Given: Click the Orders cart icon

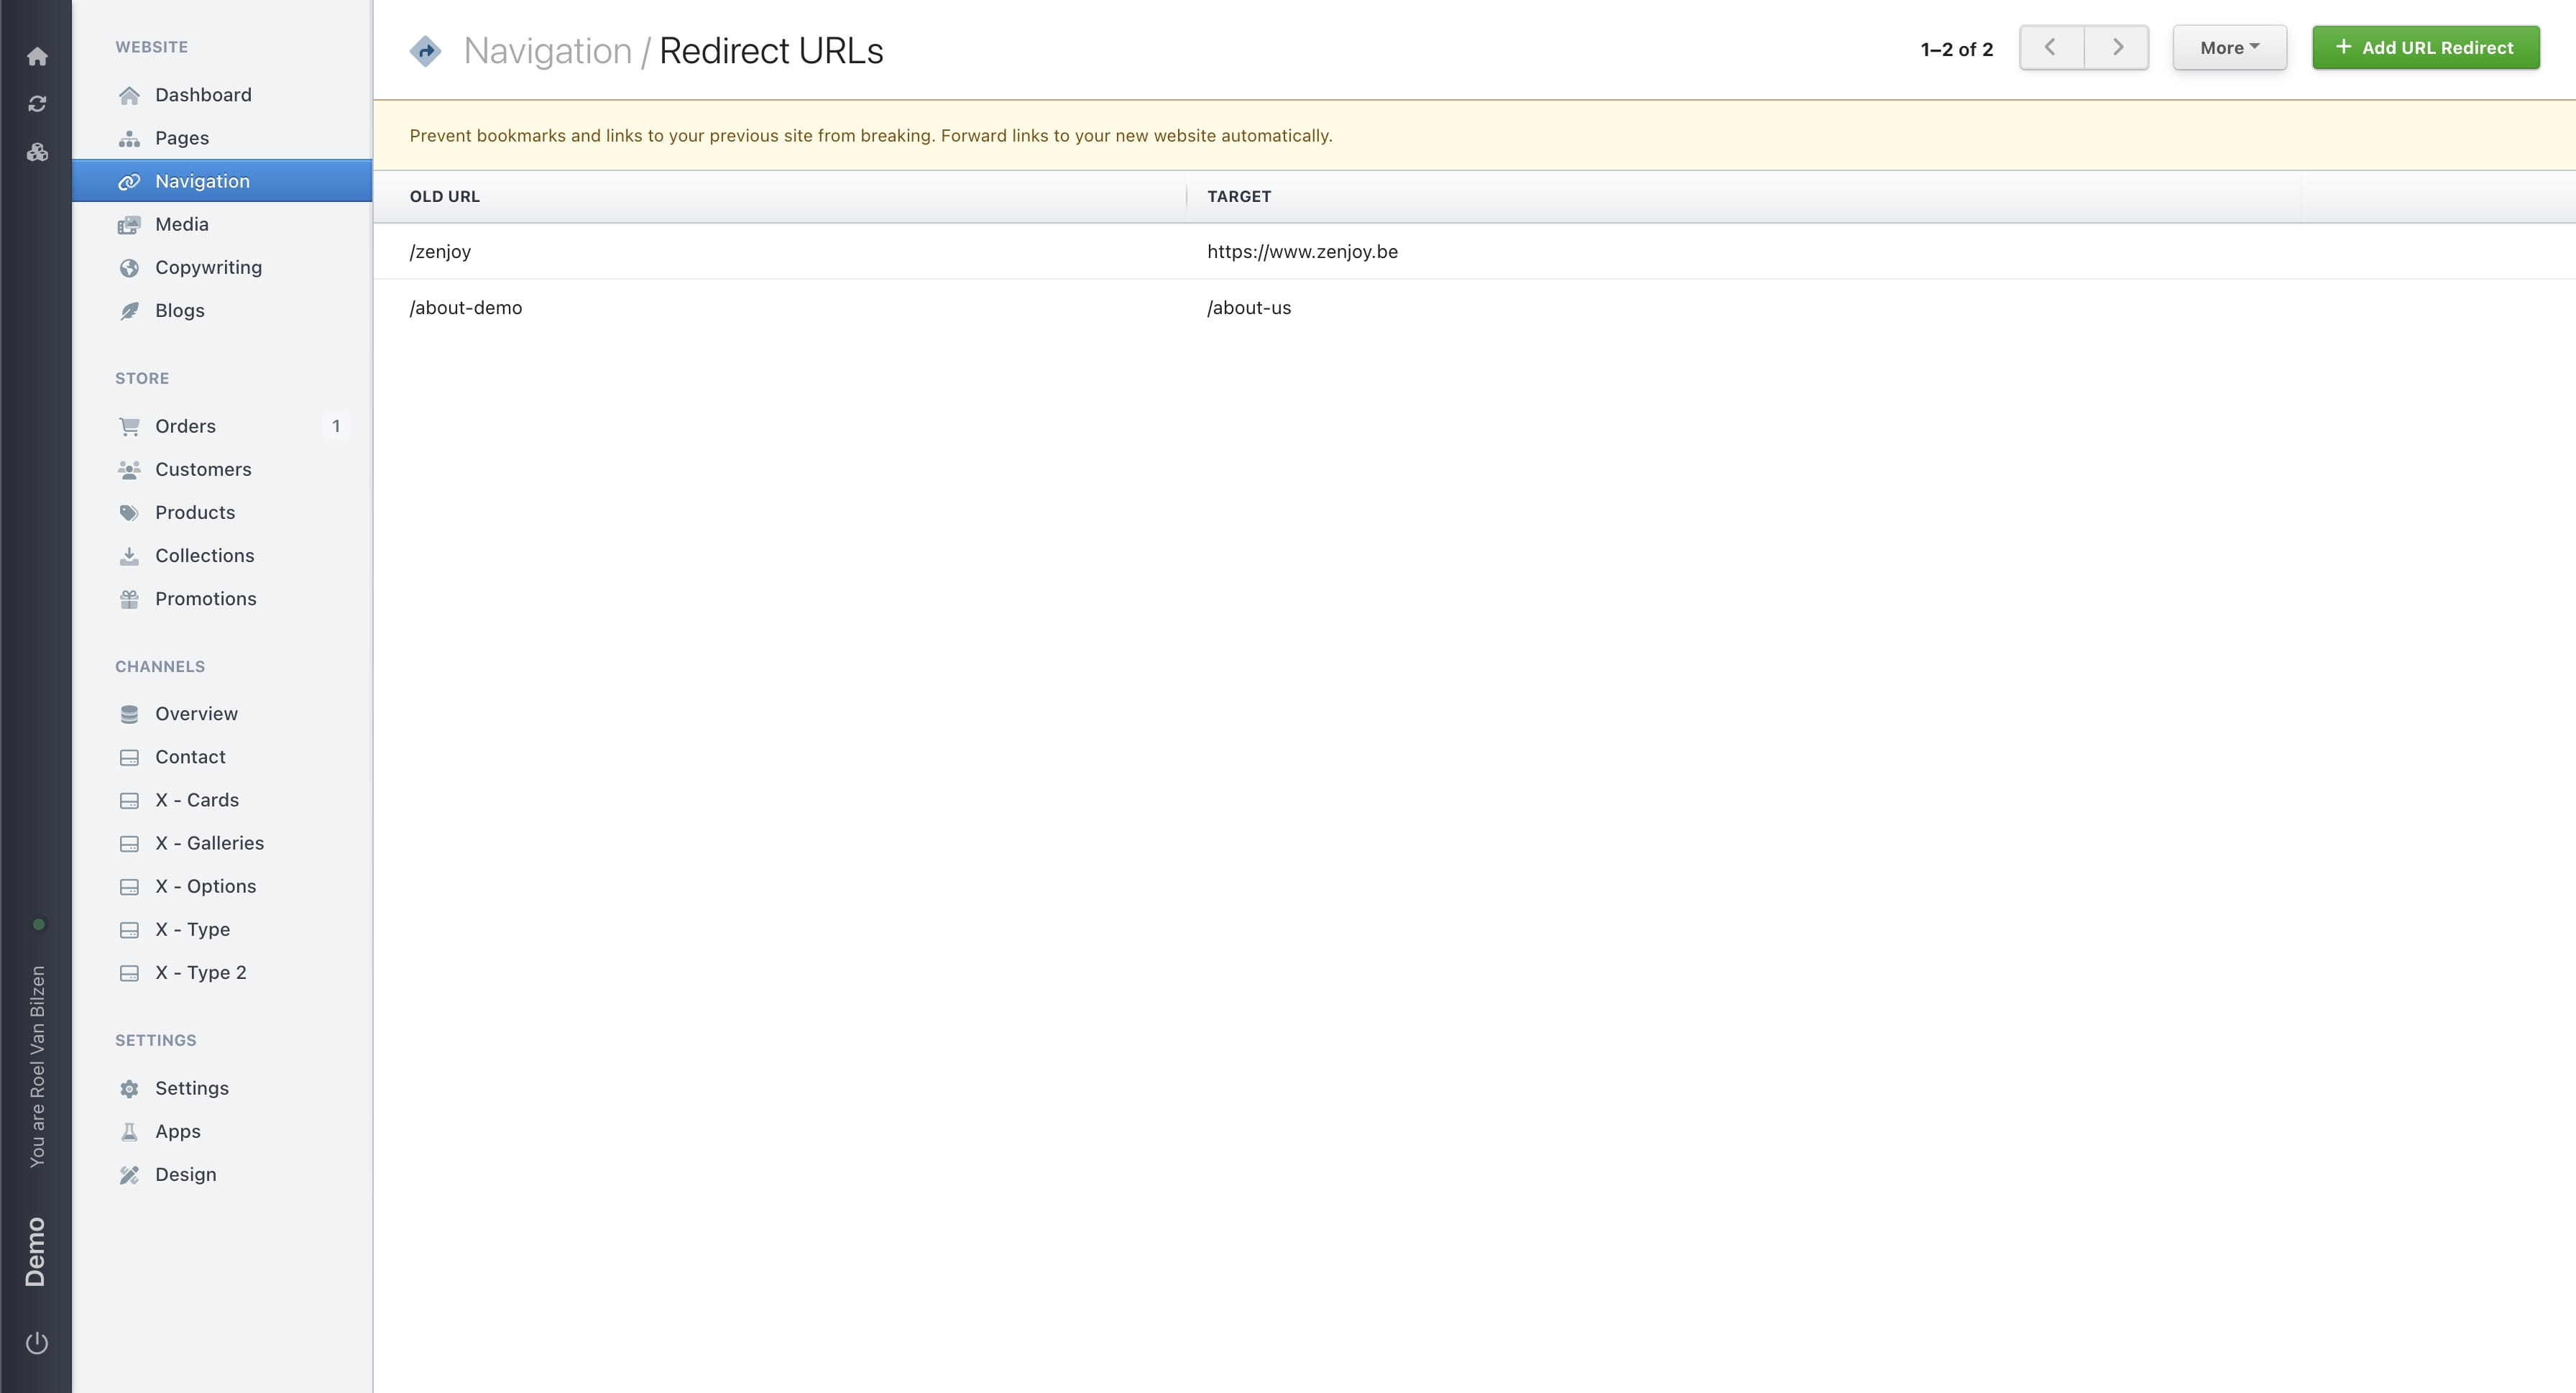Looking at the screenshot, I should [x=130, y=426].
